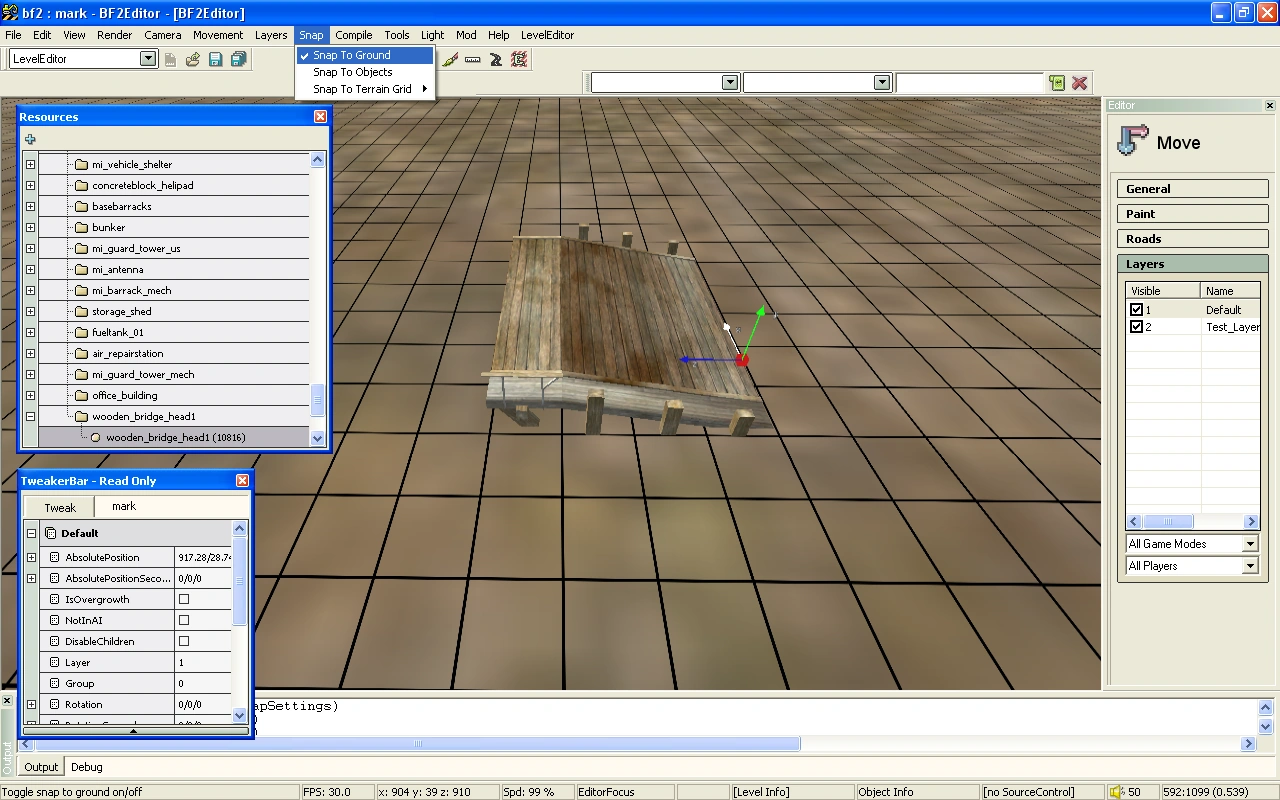Viewport: 1280px width, 800px height.
Task: Switch to the Debug tab
Action: (86, 767)
